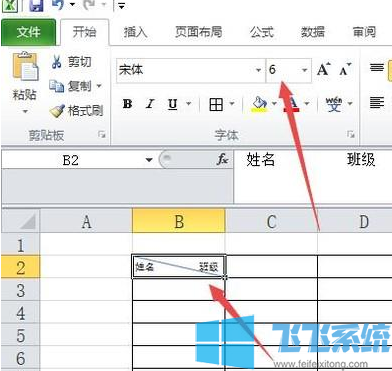Expand the font size dropdown arrow

[x=304, y=70]
